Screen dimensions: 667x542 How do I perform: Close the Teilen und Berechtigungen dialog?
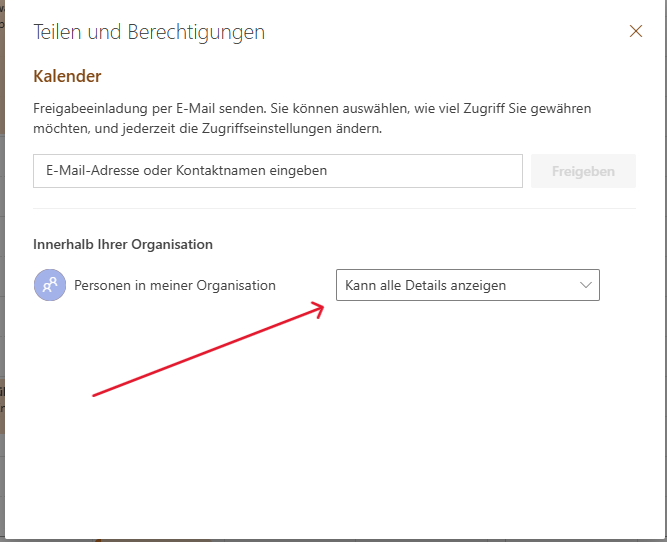[x=635, y=31]
